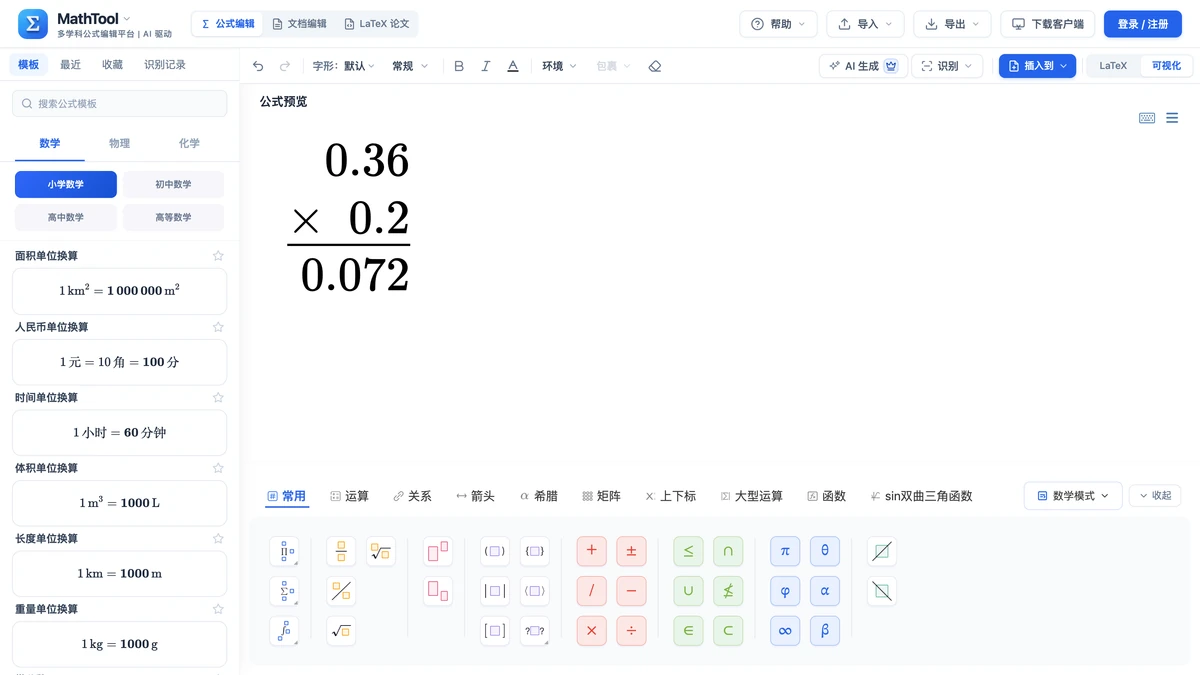Insert division symbol
Image resolution: width=1200 pixels, height=675 pixels.
[631, 631]
